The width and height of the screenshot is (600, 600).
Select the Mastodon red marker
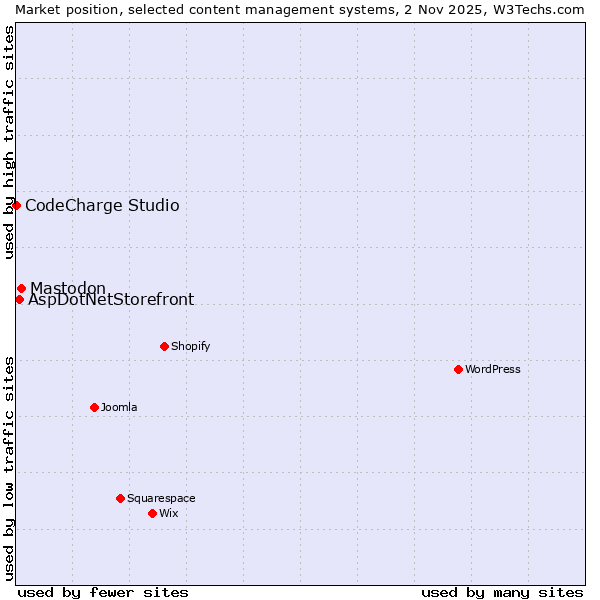click(x=21, y=288)
